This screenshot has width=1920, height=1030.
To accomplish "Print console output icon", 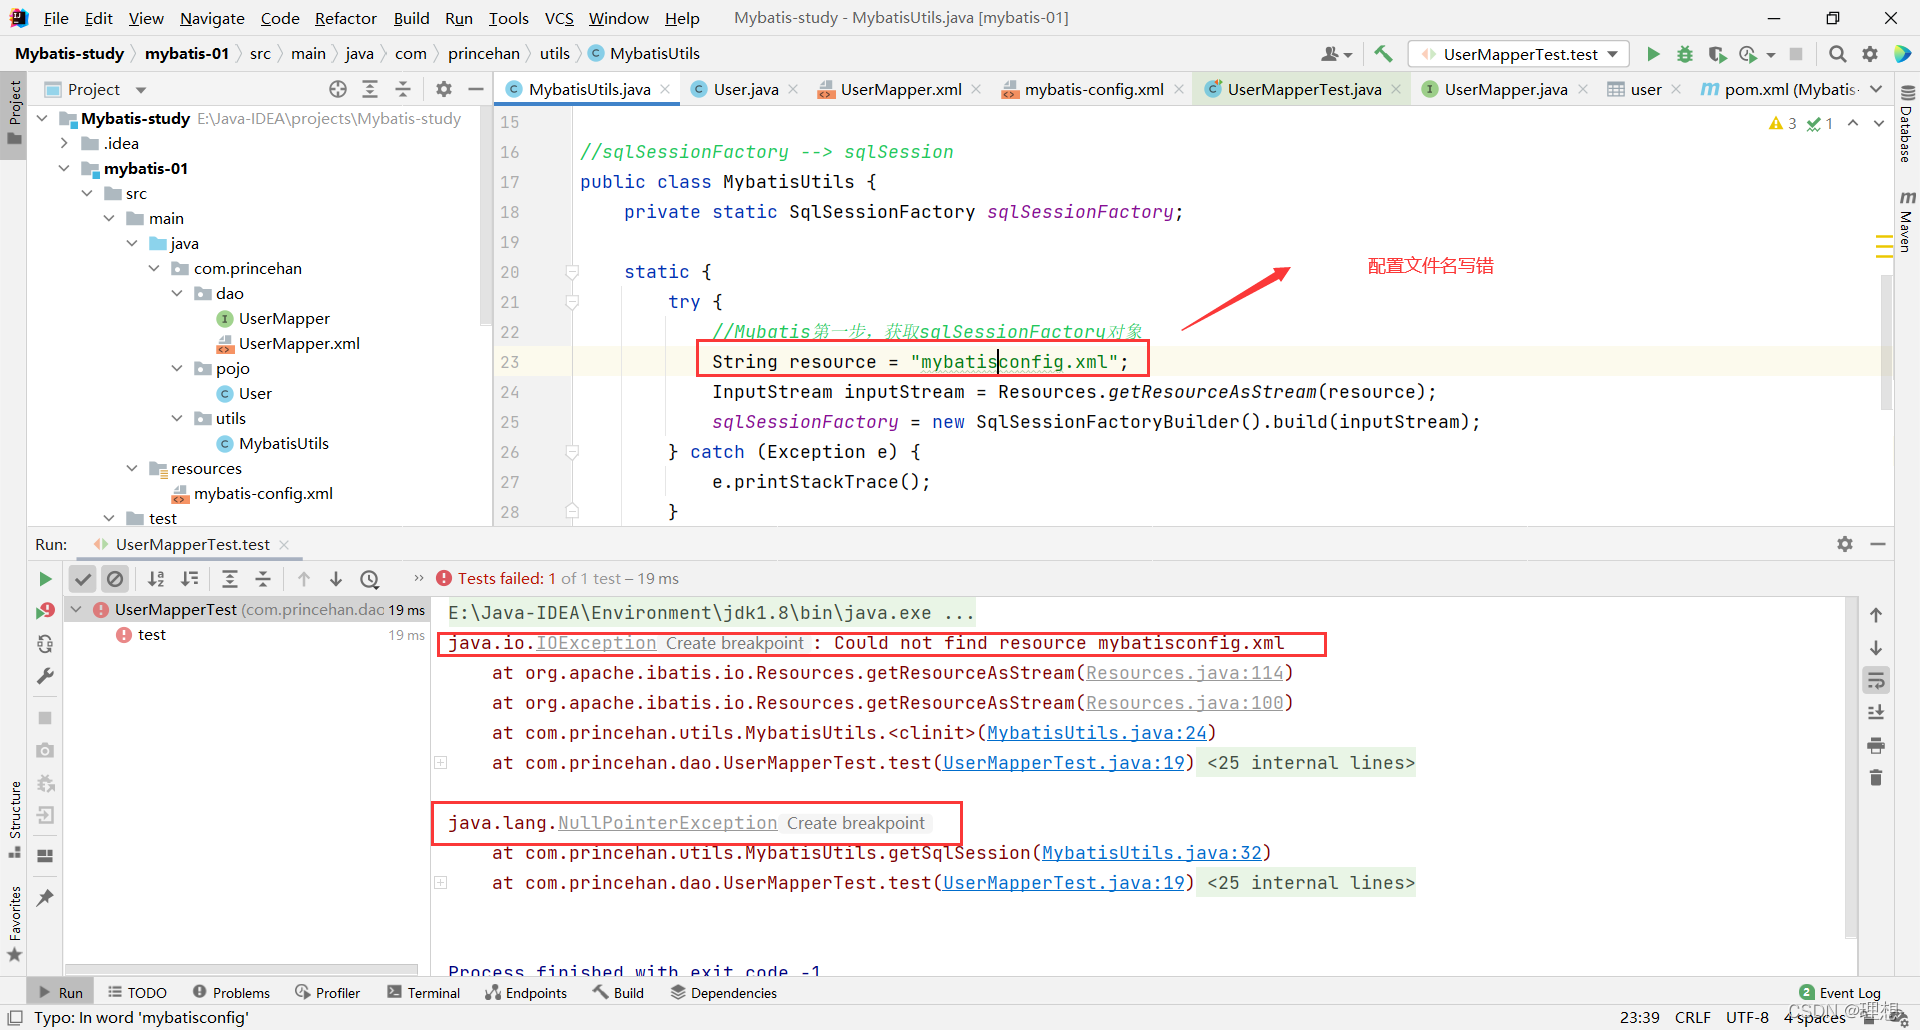I will click(x=1876, y=746).
